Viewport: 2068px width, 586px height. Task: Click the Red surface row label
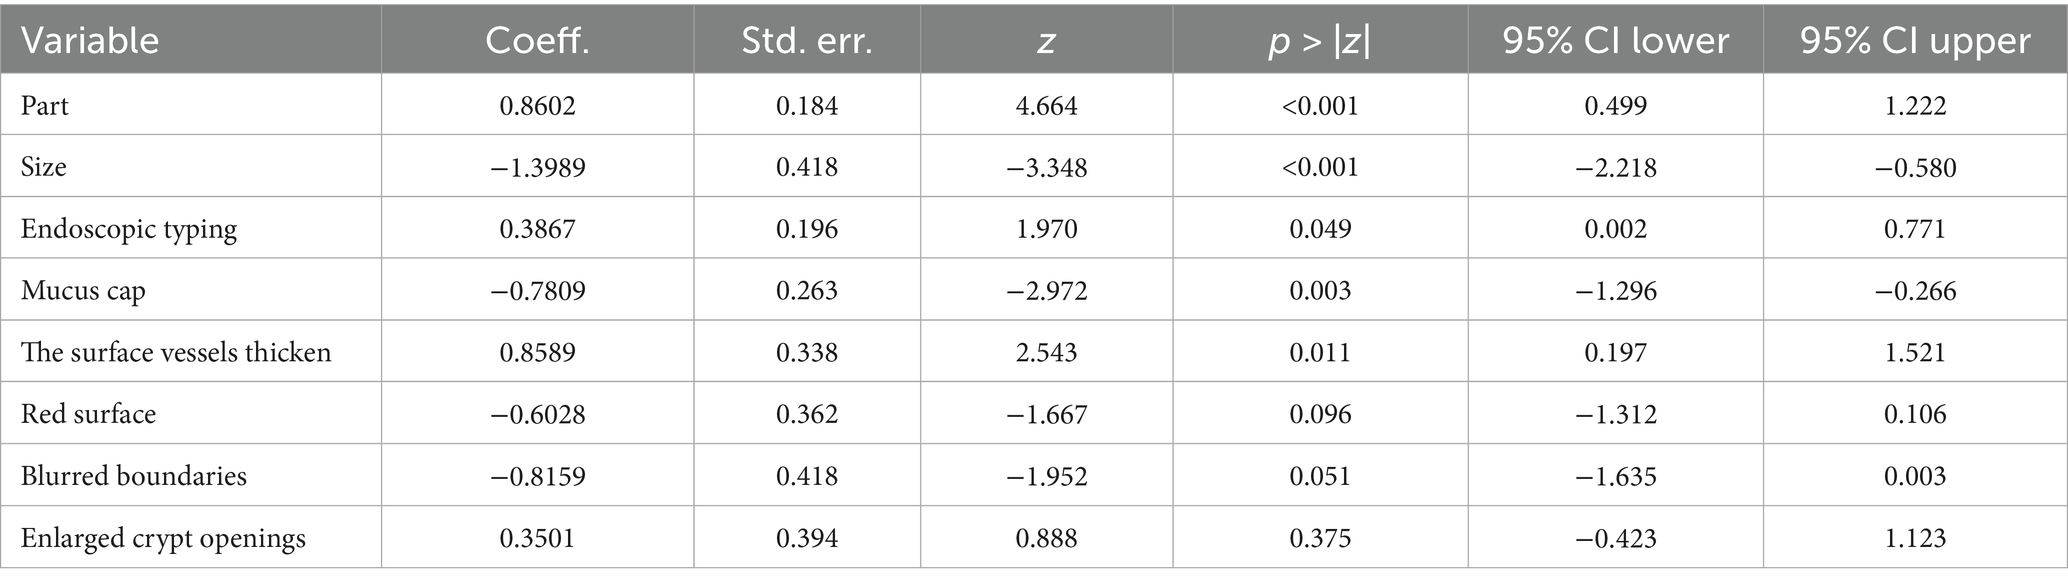88,414
